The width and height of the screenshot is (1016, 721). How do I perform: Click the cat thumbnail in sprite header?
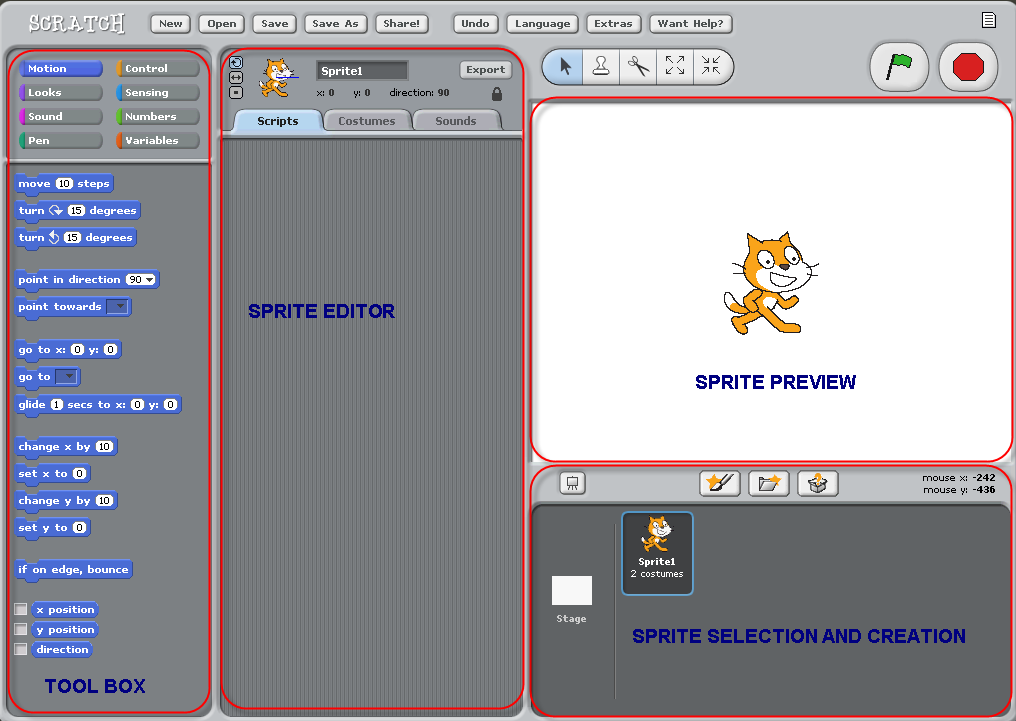(278, 78)
